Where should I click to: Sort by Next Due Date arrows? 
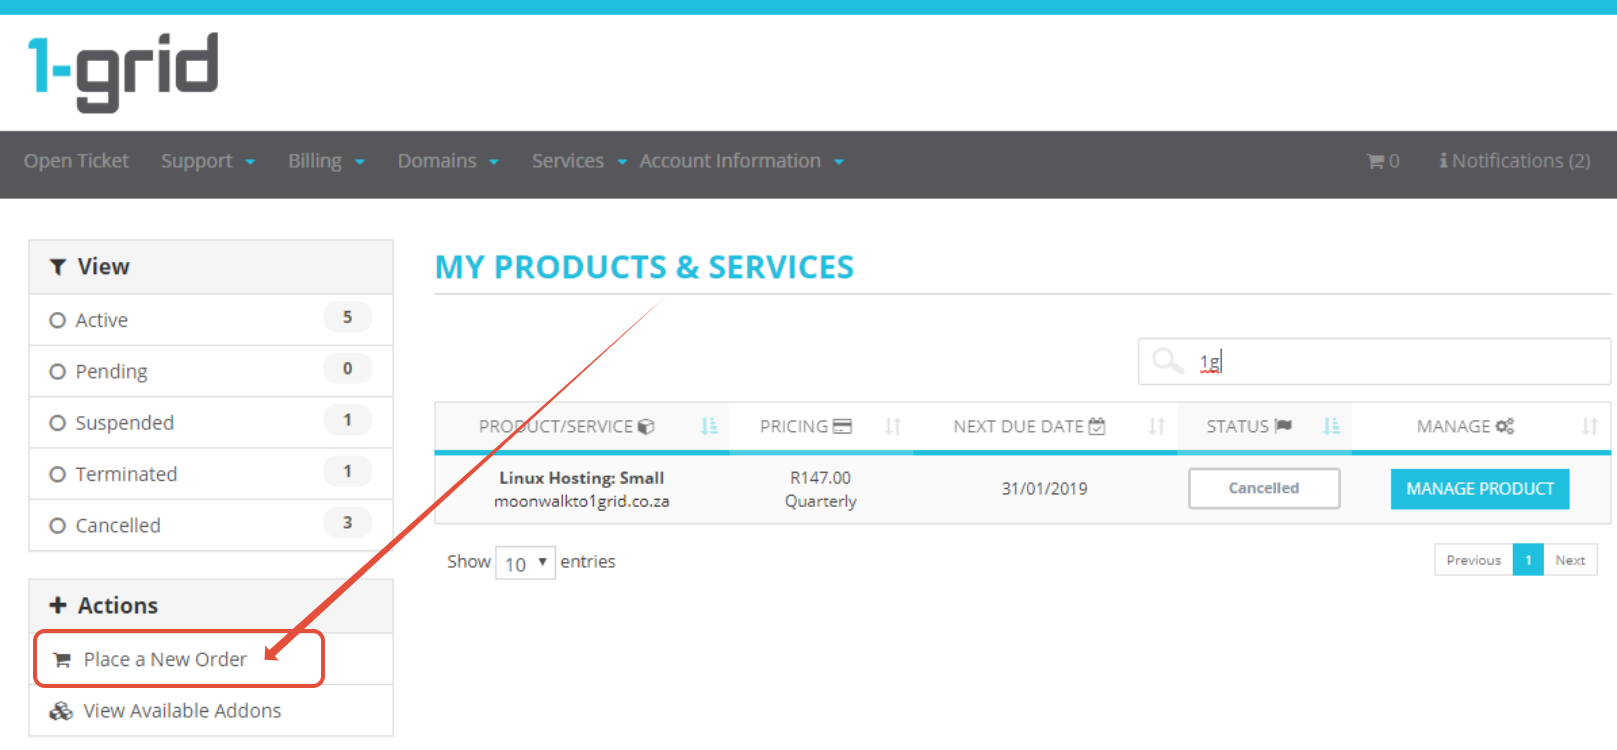pyautogui.click(x=1157, y=427)
